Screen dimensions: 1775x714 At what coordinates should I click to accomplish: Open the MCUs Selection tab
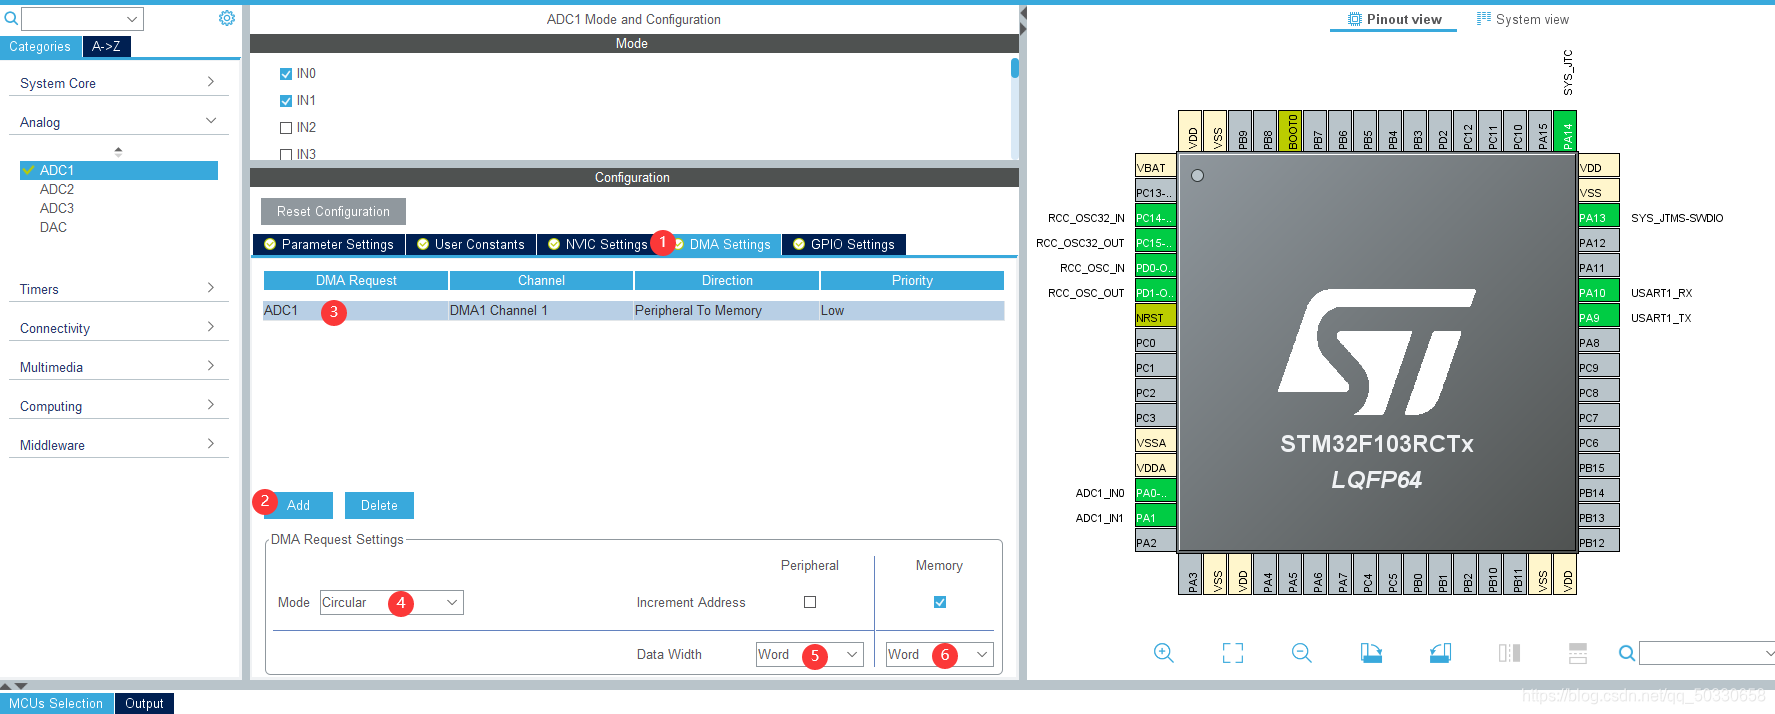point(56,703)
